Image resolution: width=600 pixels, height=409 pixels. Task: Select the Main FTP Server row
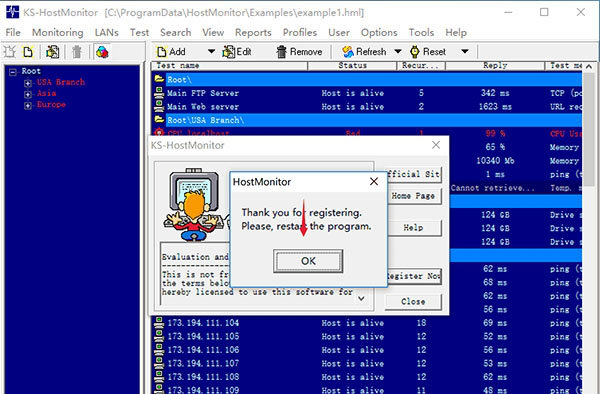(x=367, y=93)
